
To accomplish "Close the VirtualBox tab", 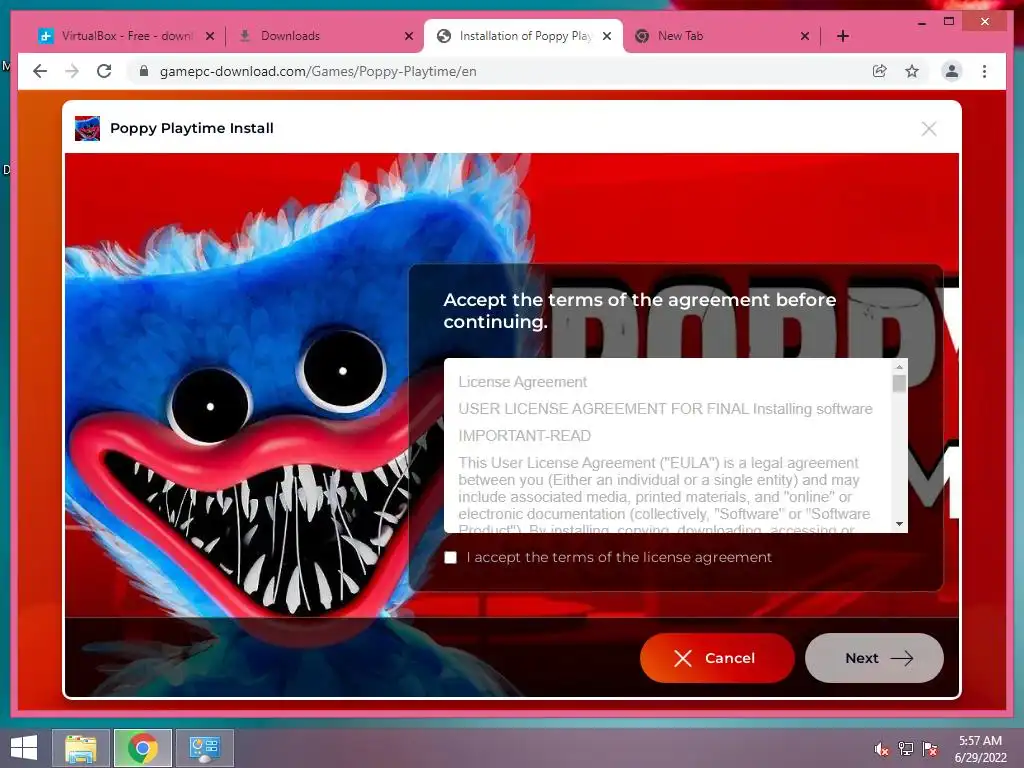I will click(x=210, y=37).
